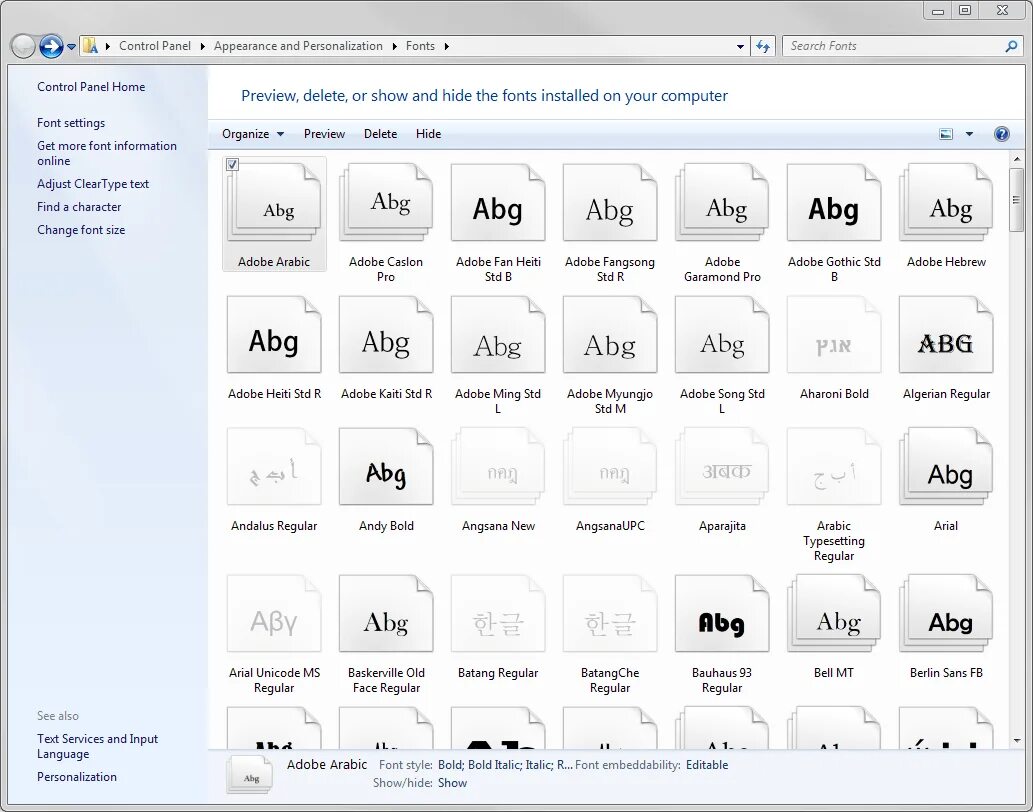
Task: Change the view with the view icon
Action: click(x=946, y=134)
